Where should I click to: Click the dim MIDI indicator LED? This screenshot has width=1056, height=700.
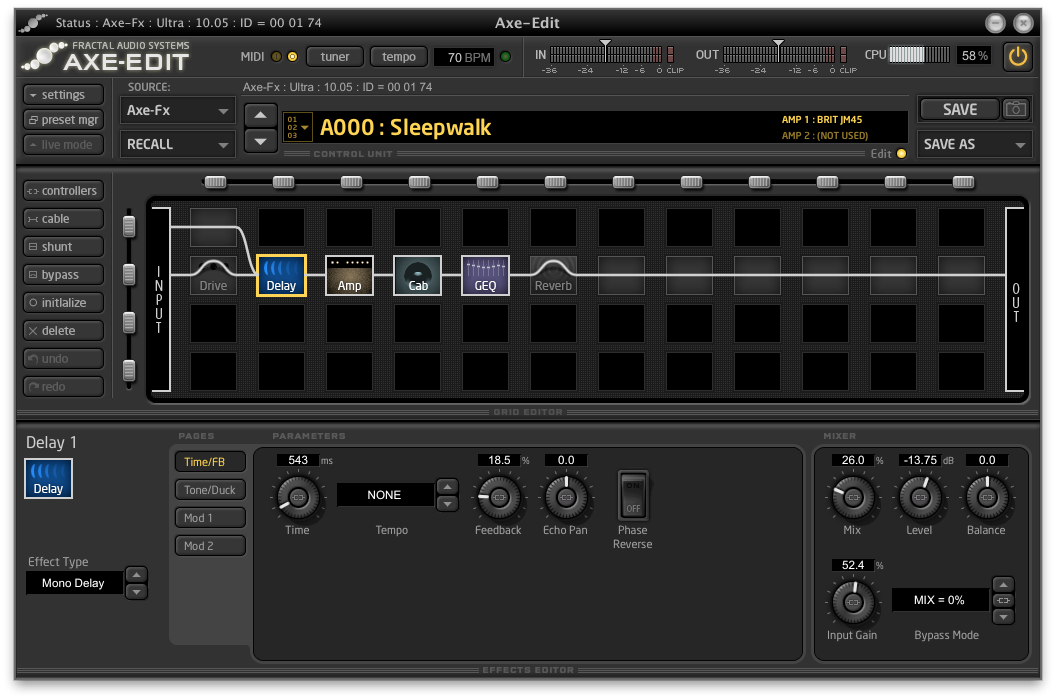pyautogui.click(x=276, y=57)
